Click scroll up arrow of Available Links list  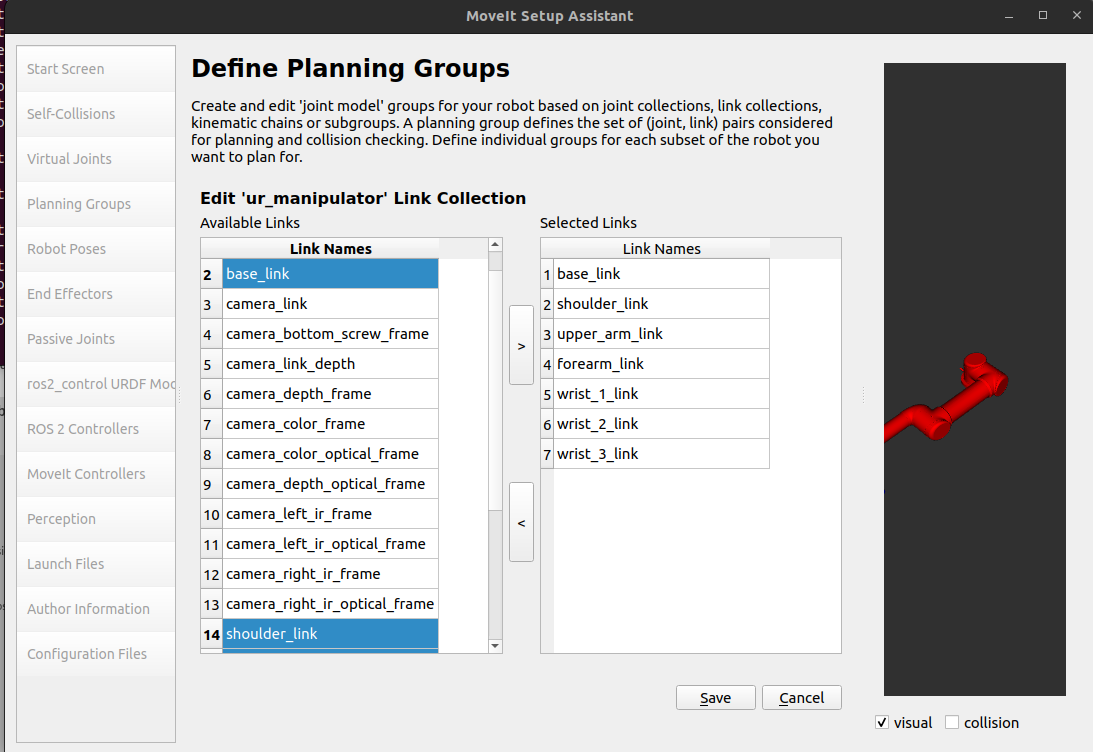point(495,245)
